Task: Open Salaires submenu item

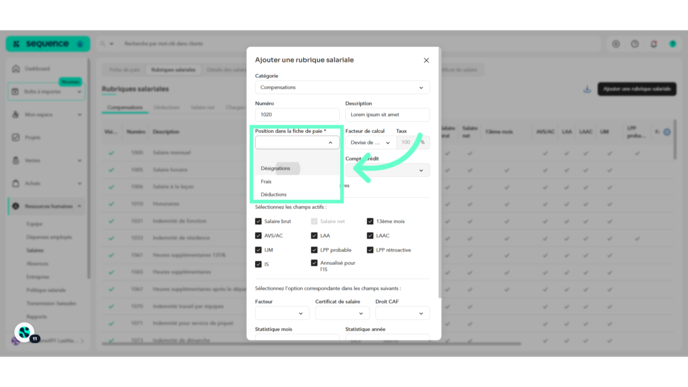Action: coord(35,251)
